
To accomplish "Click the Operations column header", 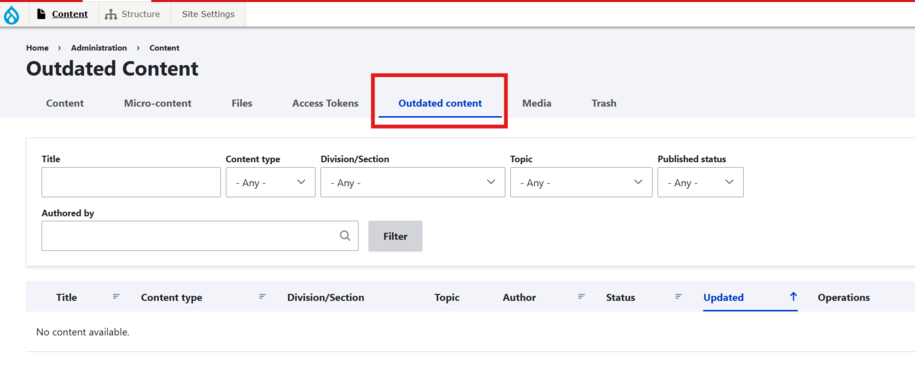I will pos(844,297).
